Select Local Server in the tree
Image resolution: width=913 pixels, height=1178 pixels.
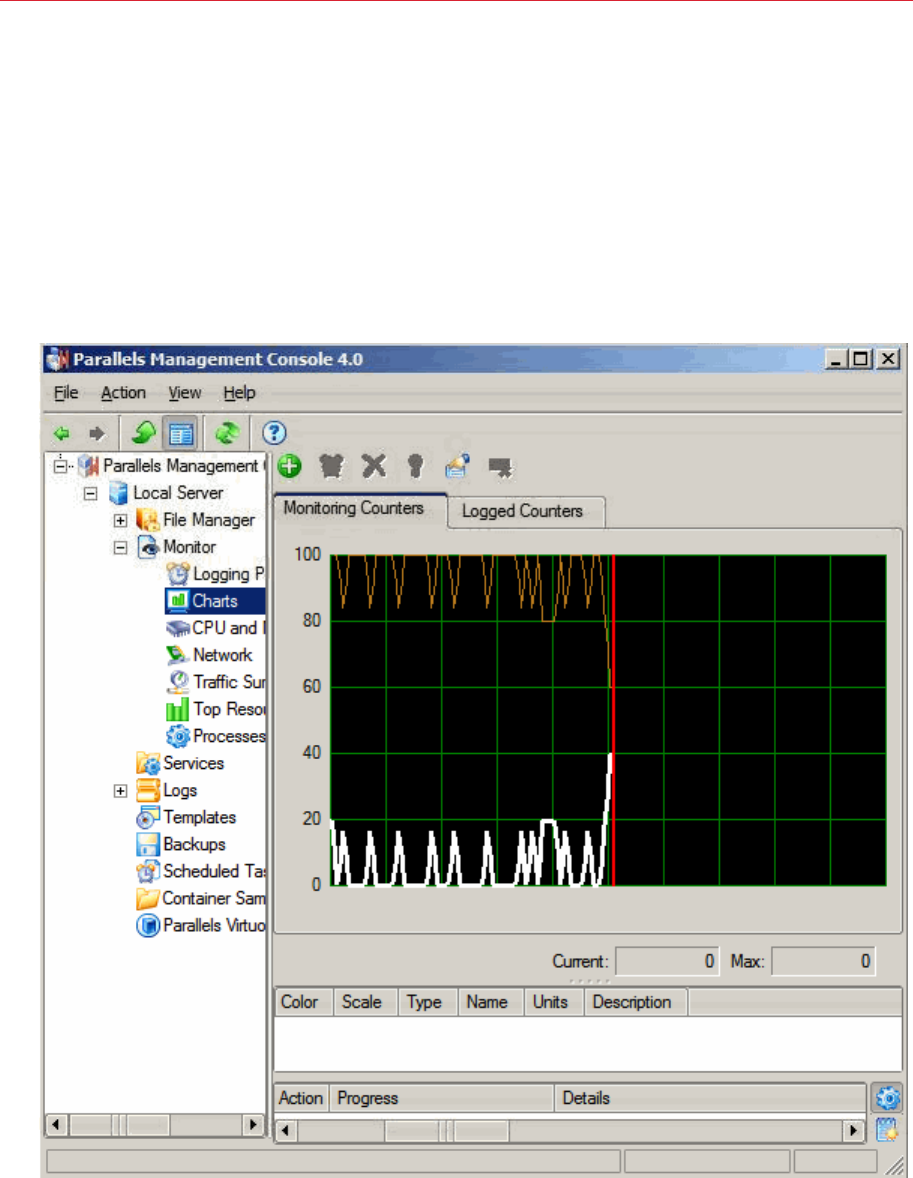click(178, 493)
